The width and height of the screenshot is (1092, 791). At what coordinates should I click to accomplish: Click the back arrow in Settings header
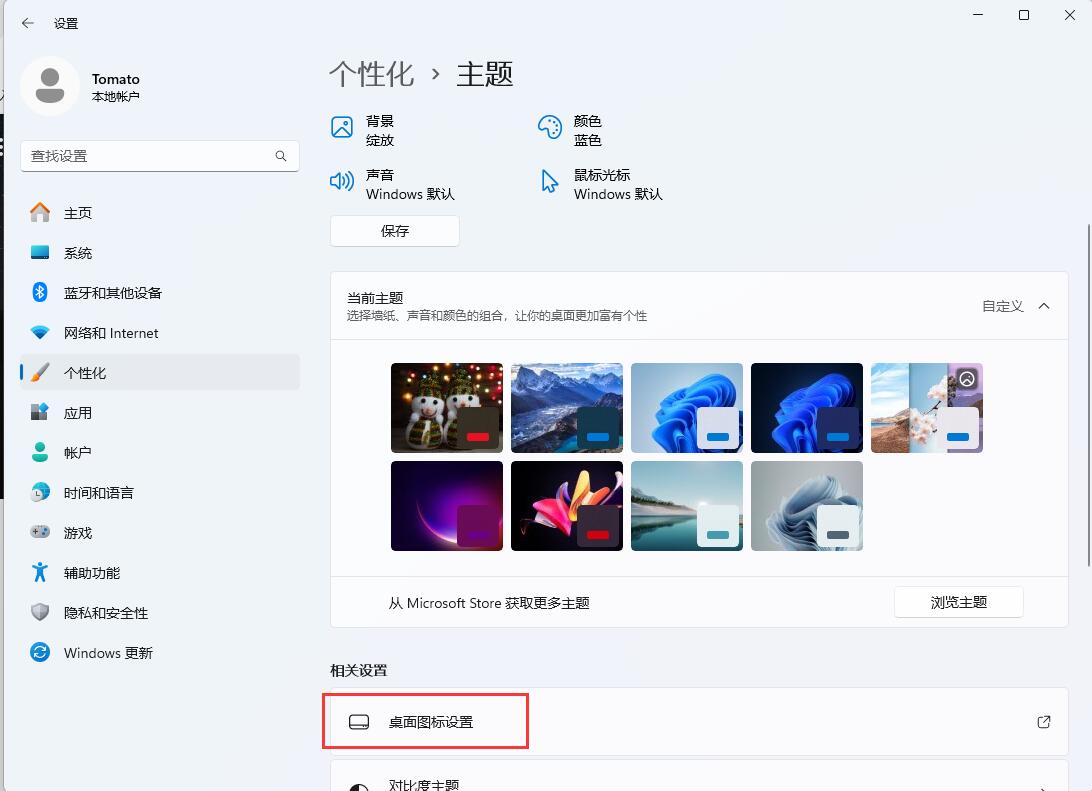coord(27,23)
